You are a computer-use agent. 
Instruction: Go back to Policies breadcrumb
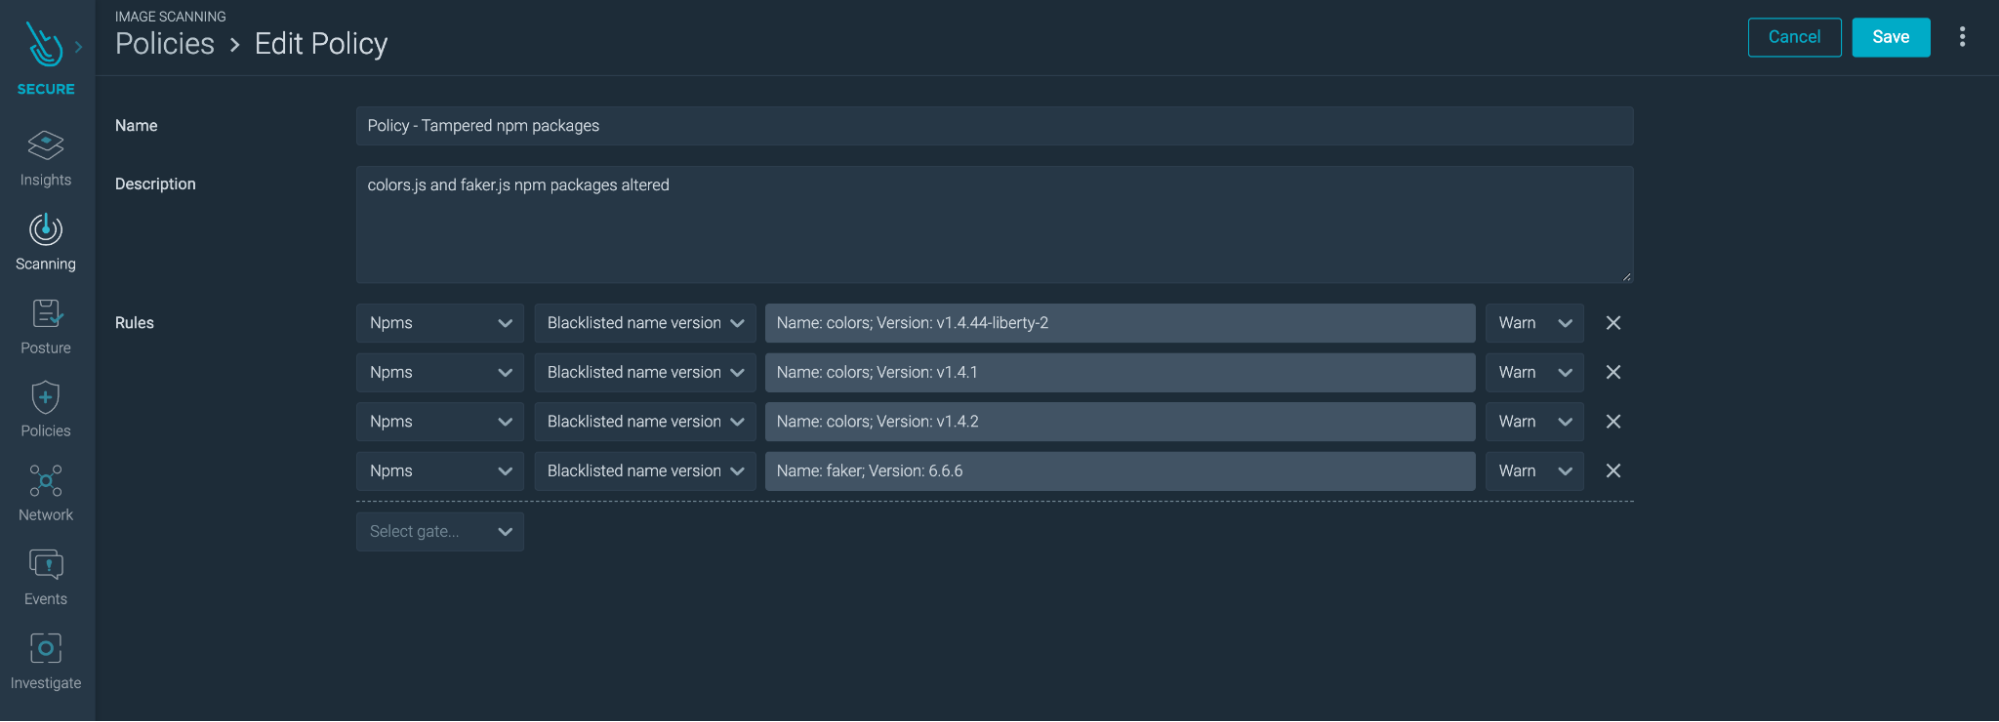point(165,44)
